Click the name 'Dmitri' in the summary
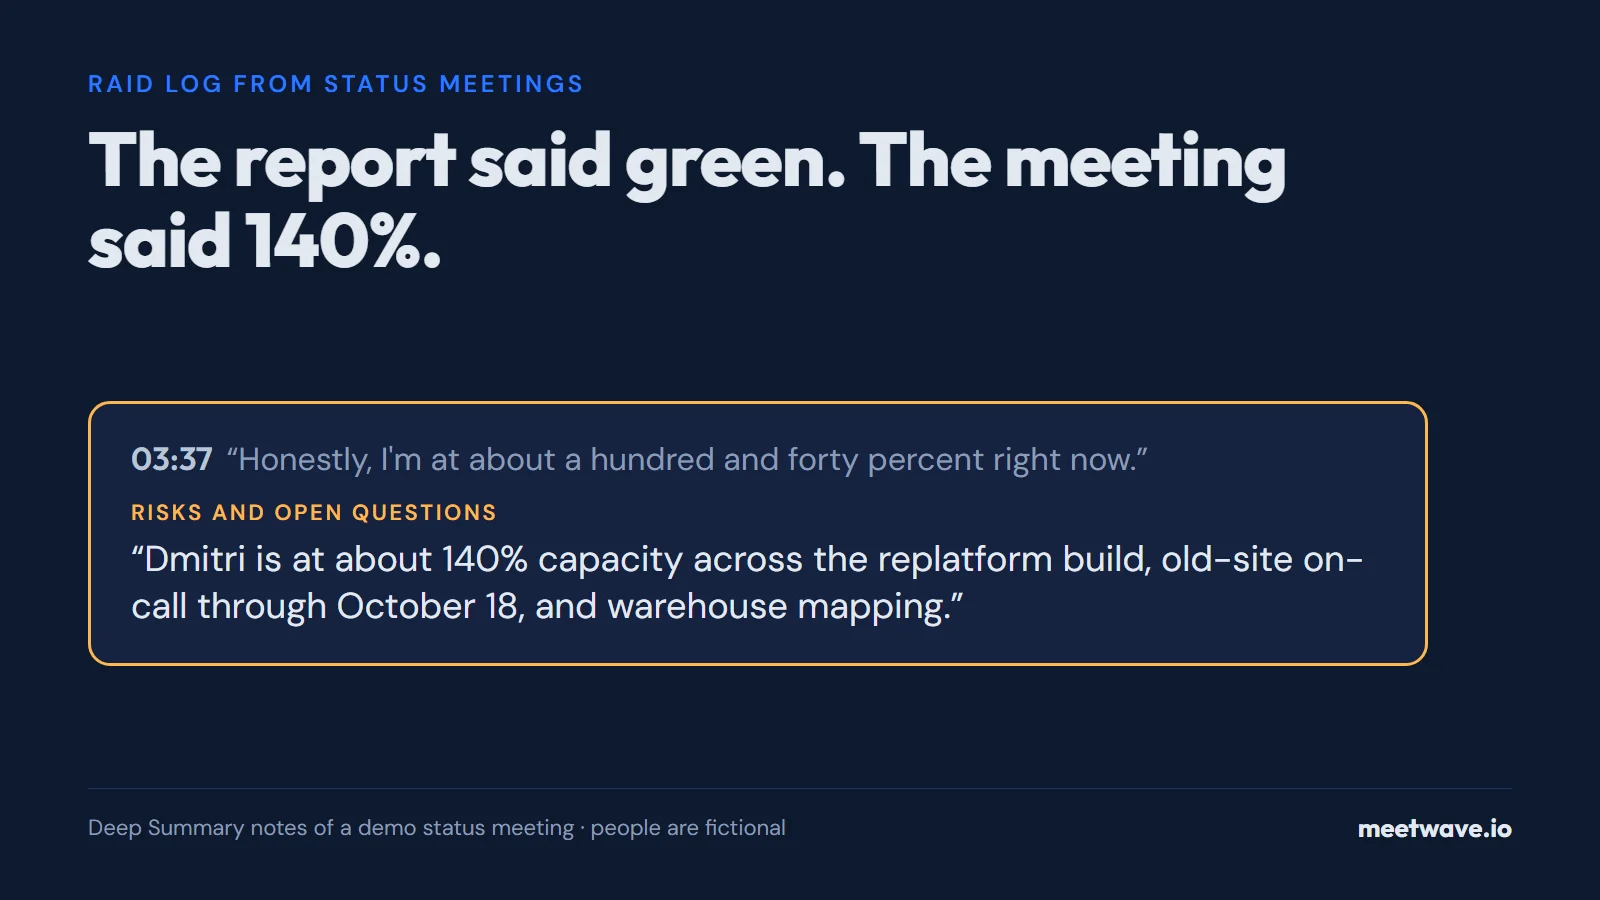Screen dimensions: 1600x900 point(195,559)
